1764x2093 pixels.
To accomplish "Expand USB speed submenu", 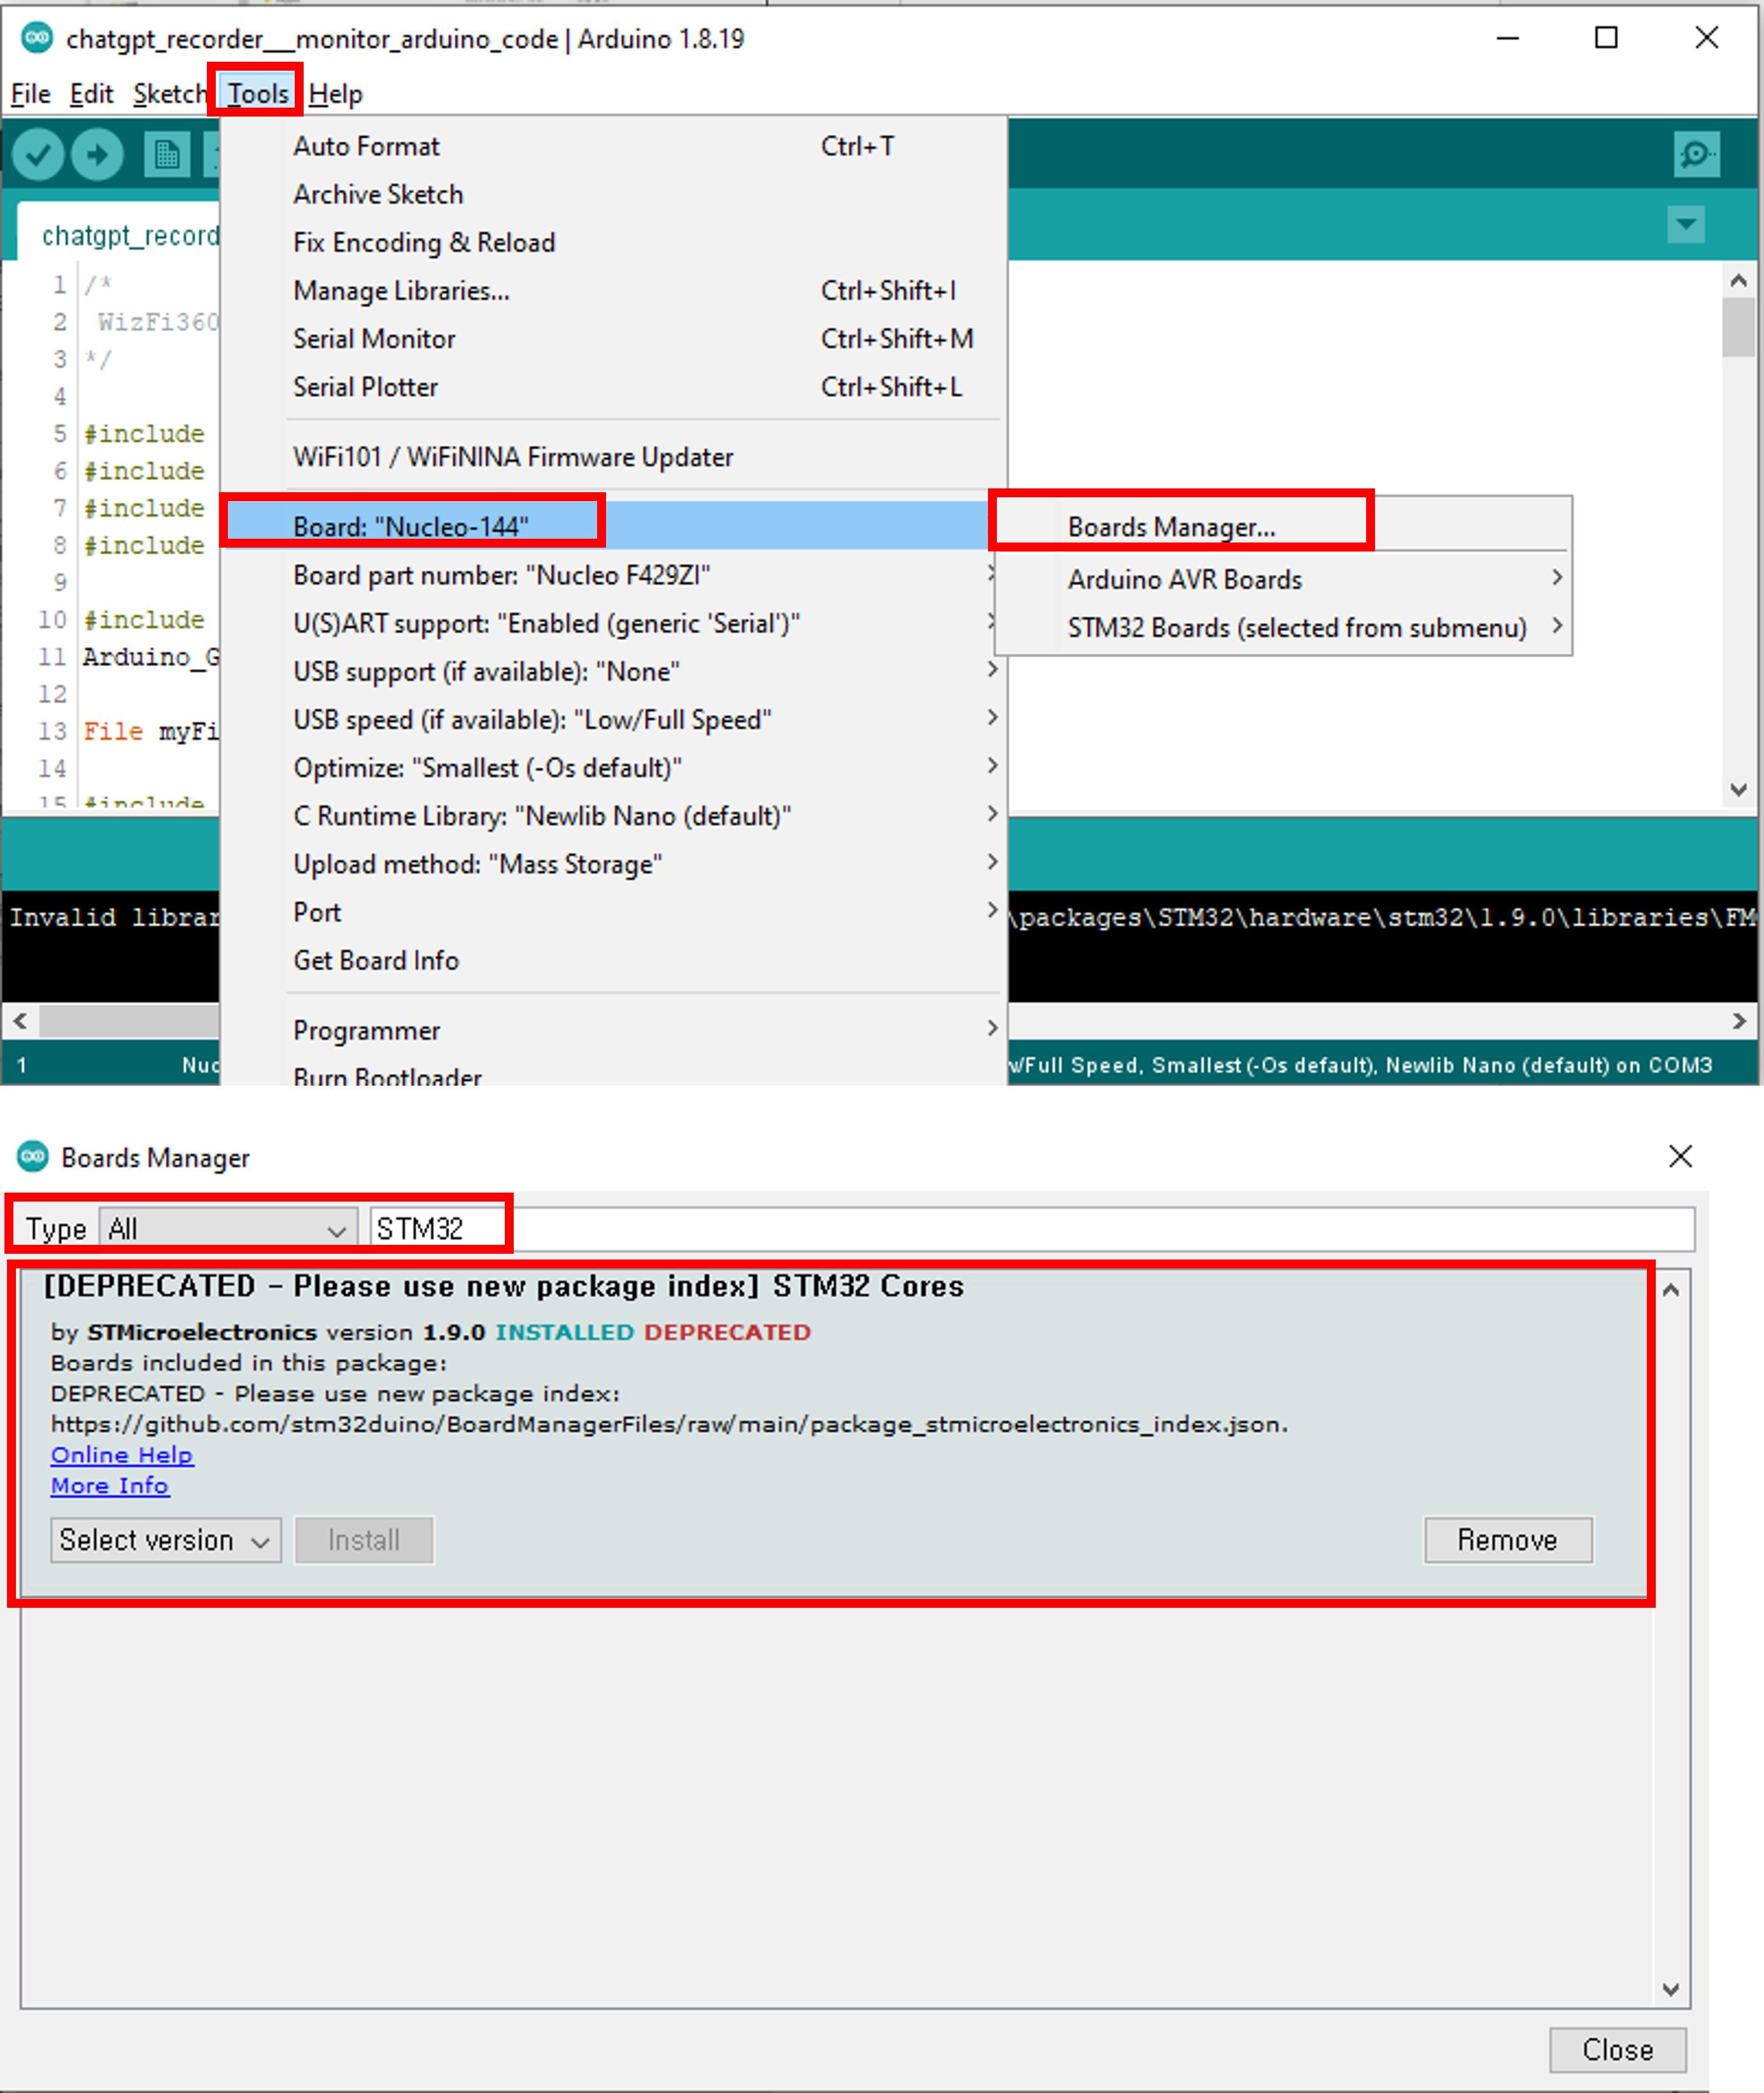I will 613,719.
